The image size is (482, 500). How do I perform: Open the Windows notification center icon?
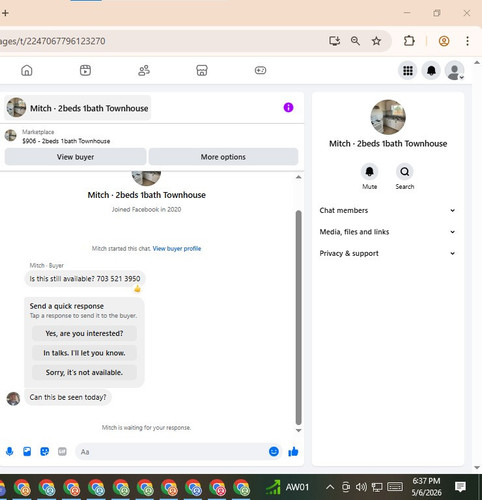click(x=460, y=487)
